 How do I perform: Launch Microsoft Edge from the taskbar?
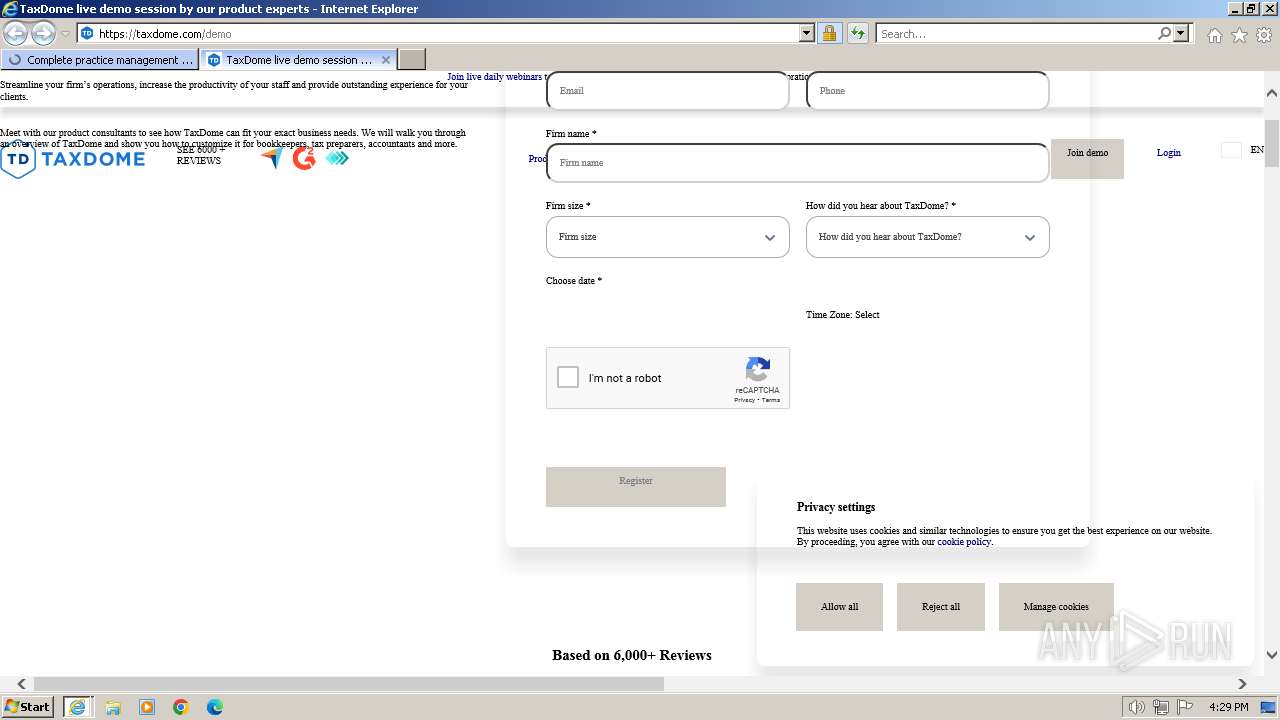pos(215,707)
